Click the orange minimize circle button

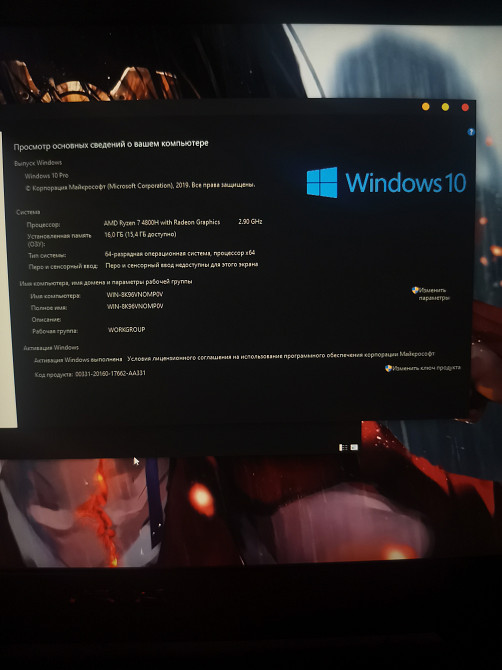[x=426, y=107]
